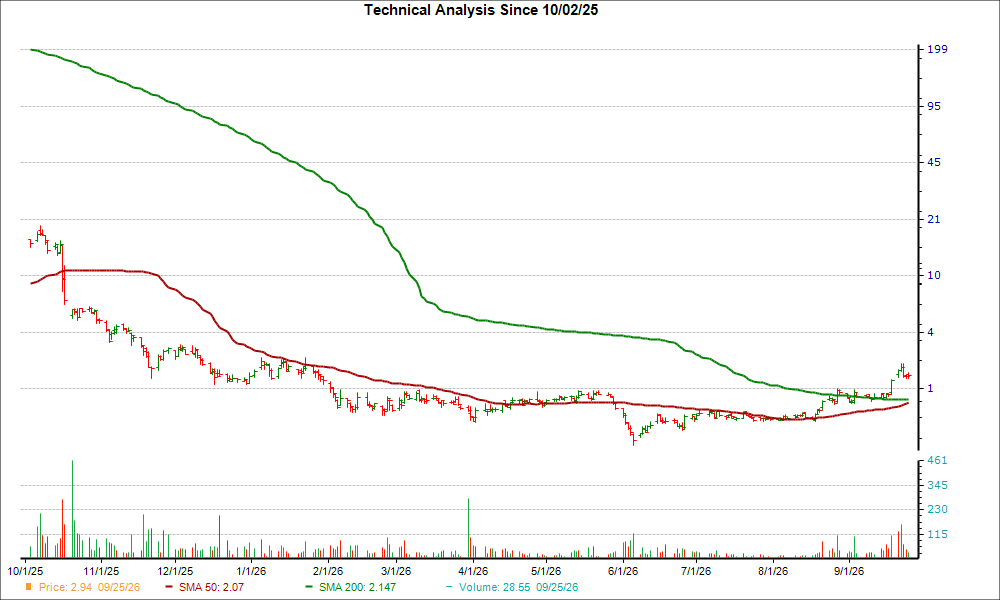Click the 10 price axis value
This screenshot has height=600, width=1000.
pos(934,275)
